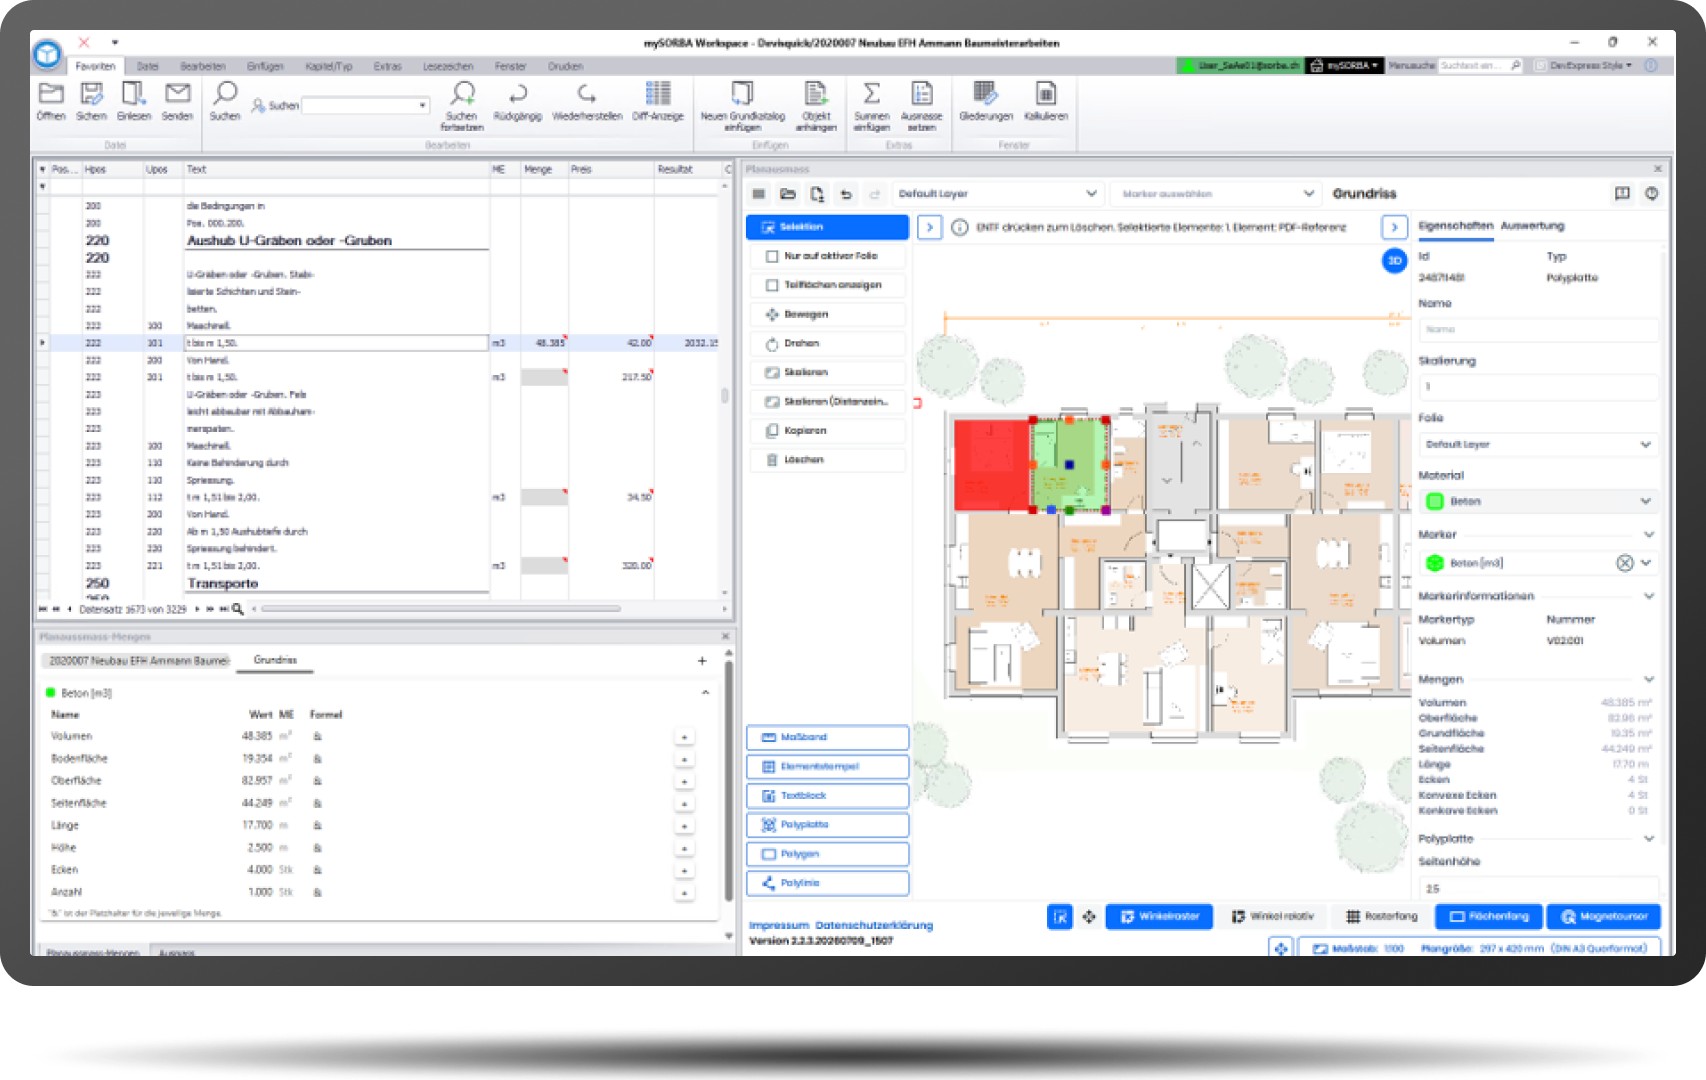
Task: Click Ausmasse setzen icon
Action: 922,94
